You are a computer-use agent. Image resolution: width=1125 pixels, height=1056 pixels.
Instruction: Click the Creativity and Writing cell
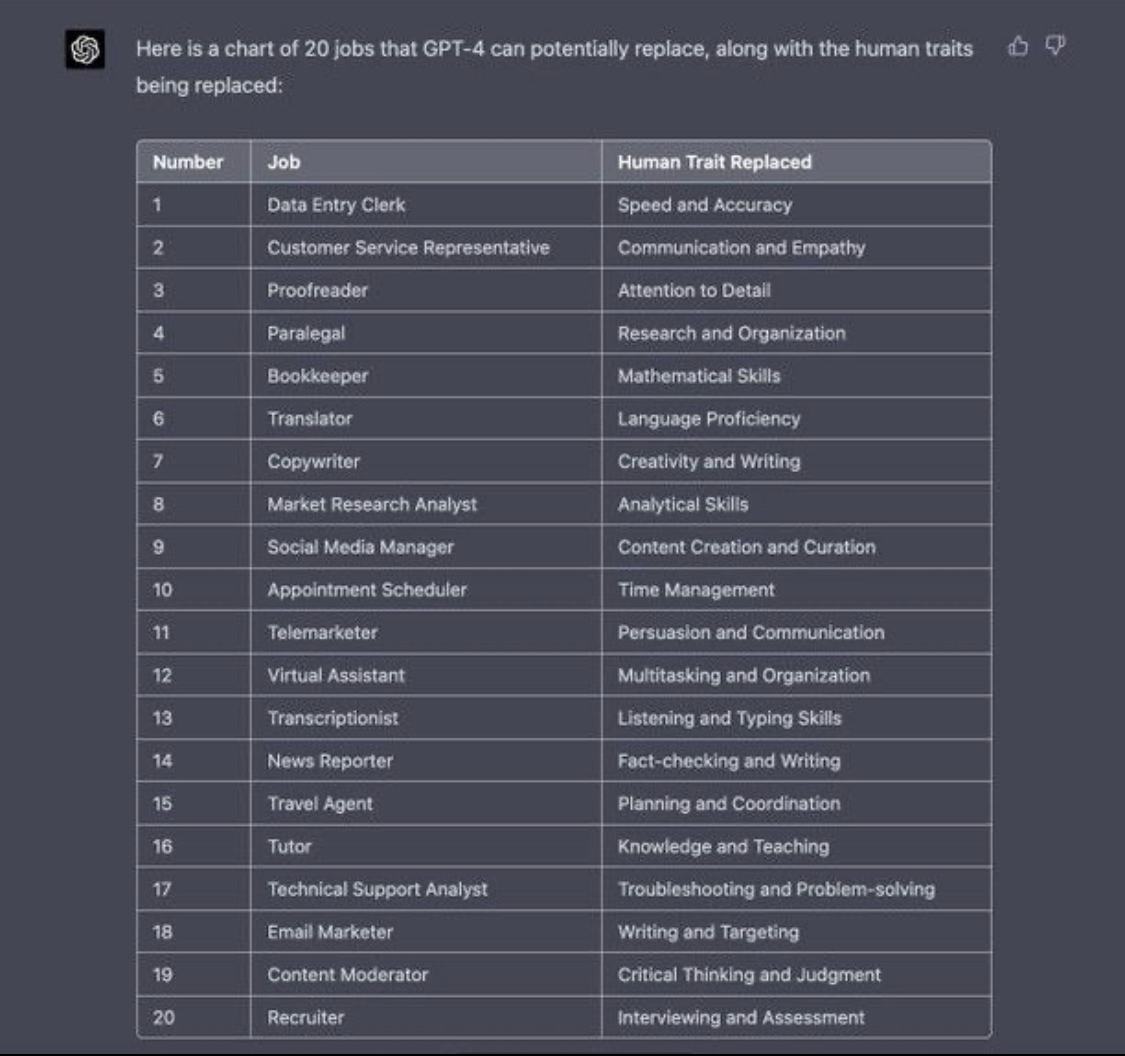(796, 461)
